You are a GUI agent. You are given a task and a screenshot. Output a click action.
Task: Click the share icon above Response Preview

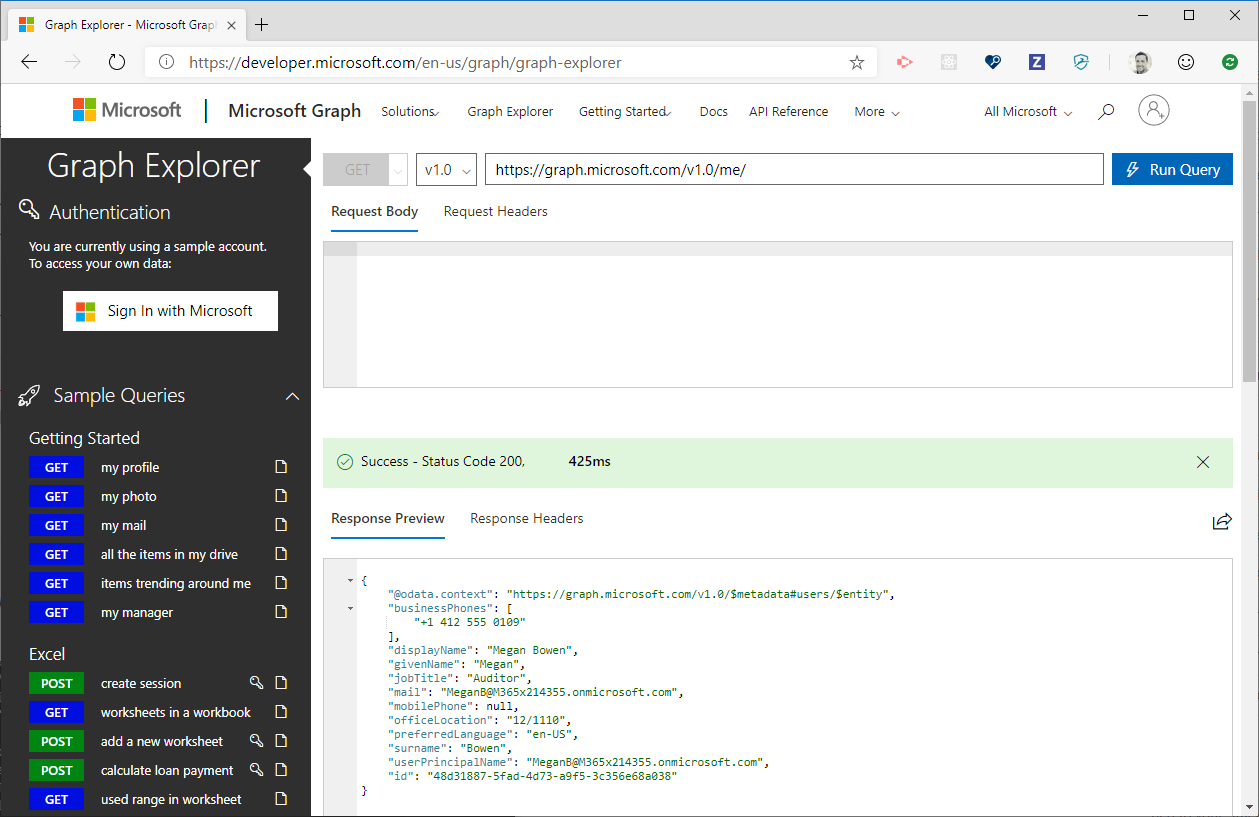click(x=1222, y=521)
